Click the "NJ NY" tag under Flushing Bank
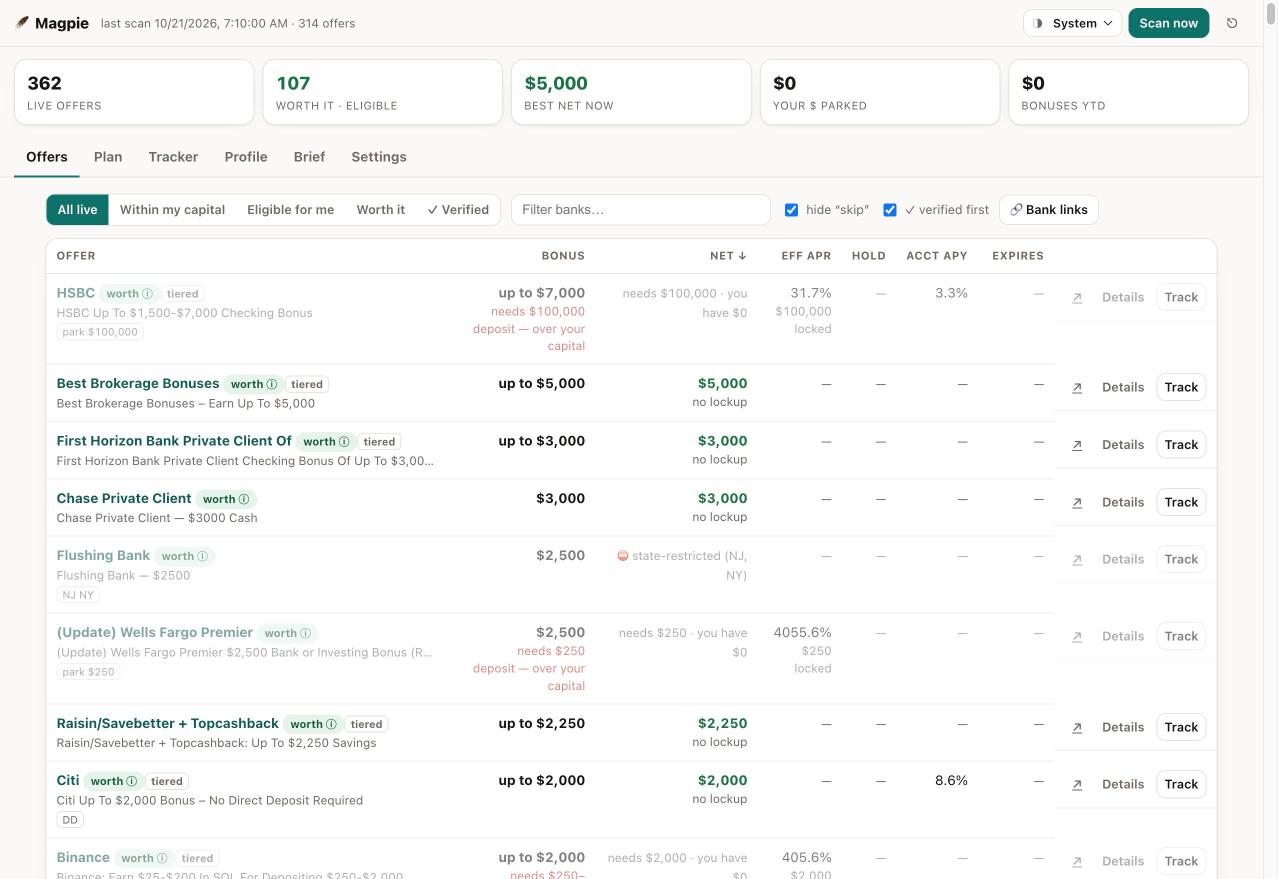This screenshot has height=879, width=1278. pos(78,595)
